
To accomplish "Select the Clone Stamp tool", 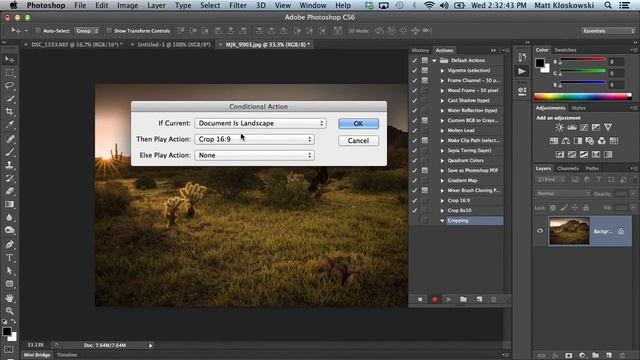I will pos(9,165).
